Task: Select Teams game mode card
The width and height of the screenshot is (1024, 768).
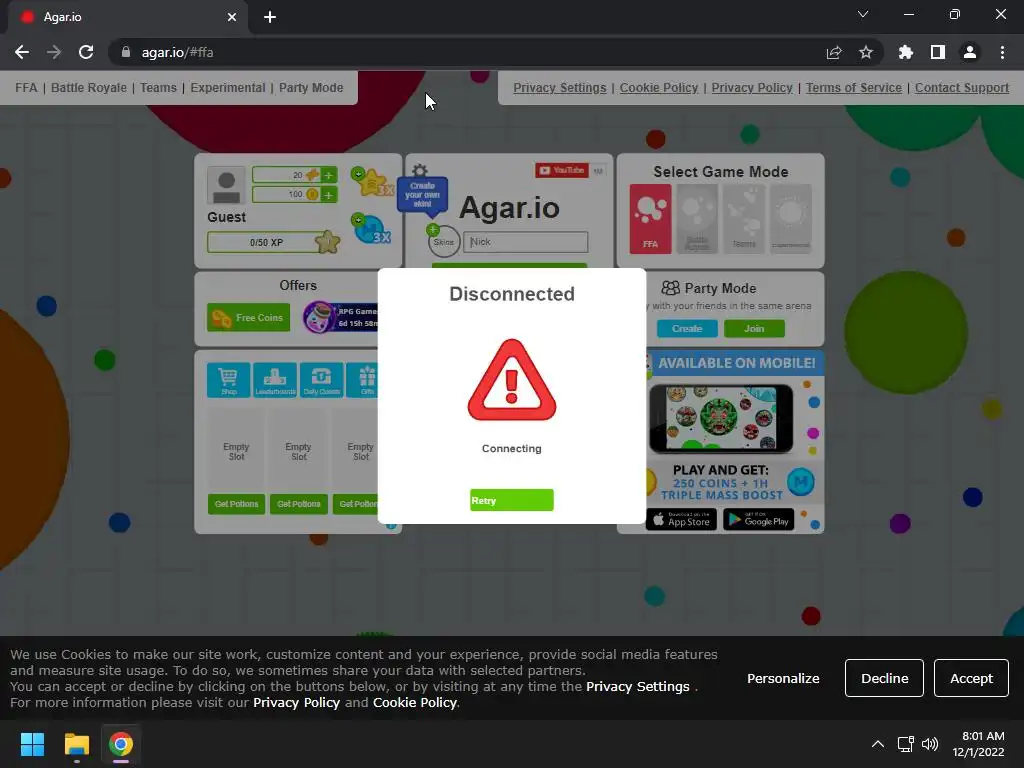Action: tap(744, 219)
